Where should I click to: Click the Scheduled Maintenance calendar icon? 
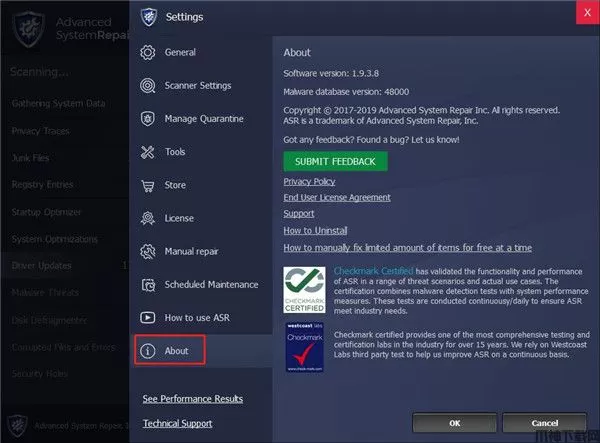[148, 284]
